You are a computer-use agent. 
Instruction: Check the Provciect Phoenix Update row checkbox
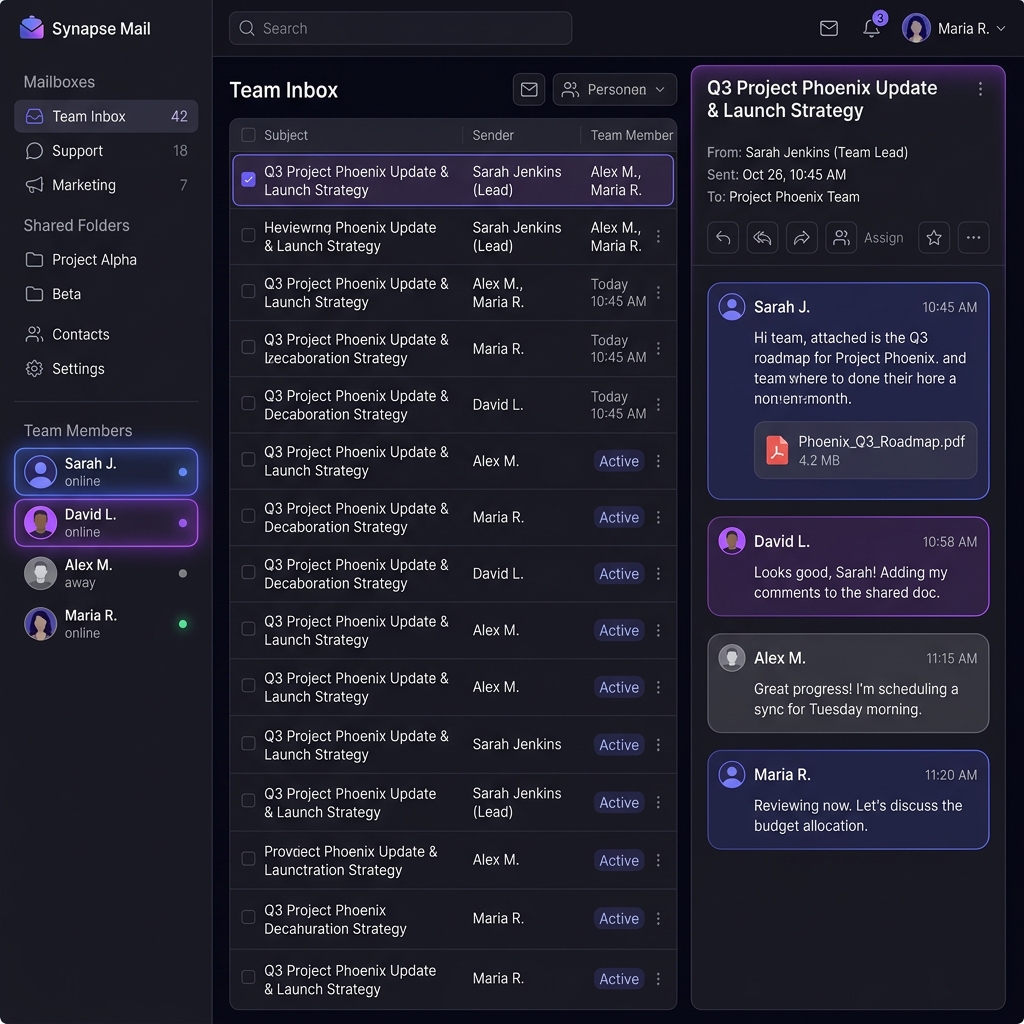(248, 859)
